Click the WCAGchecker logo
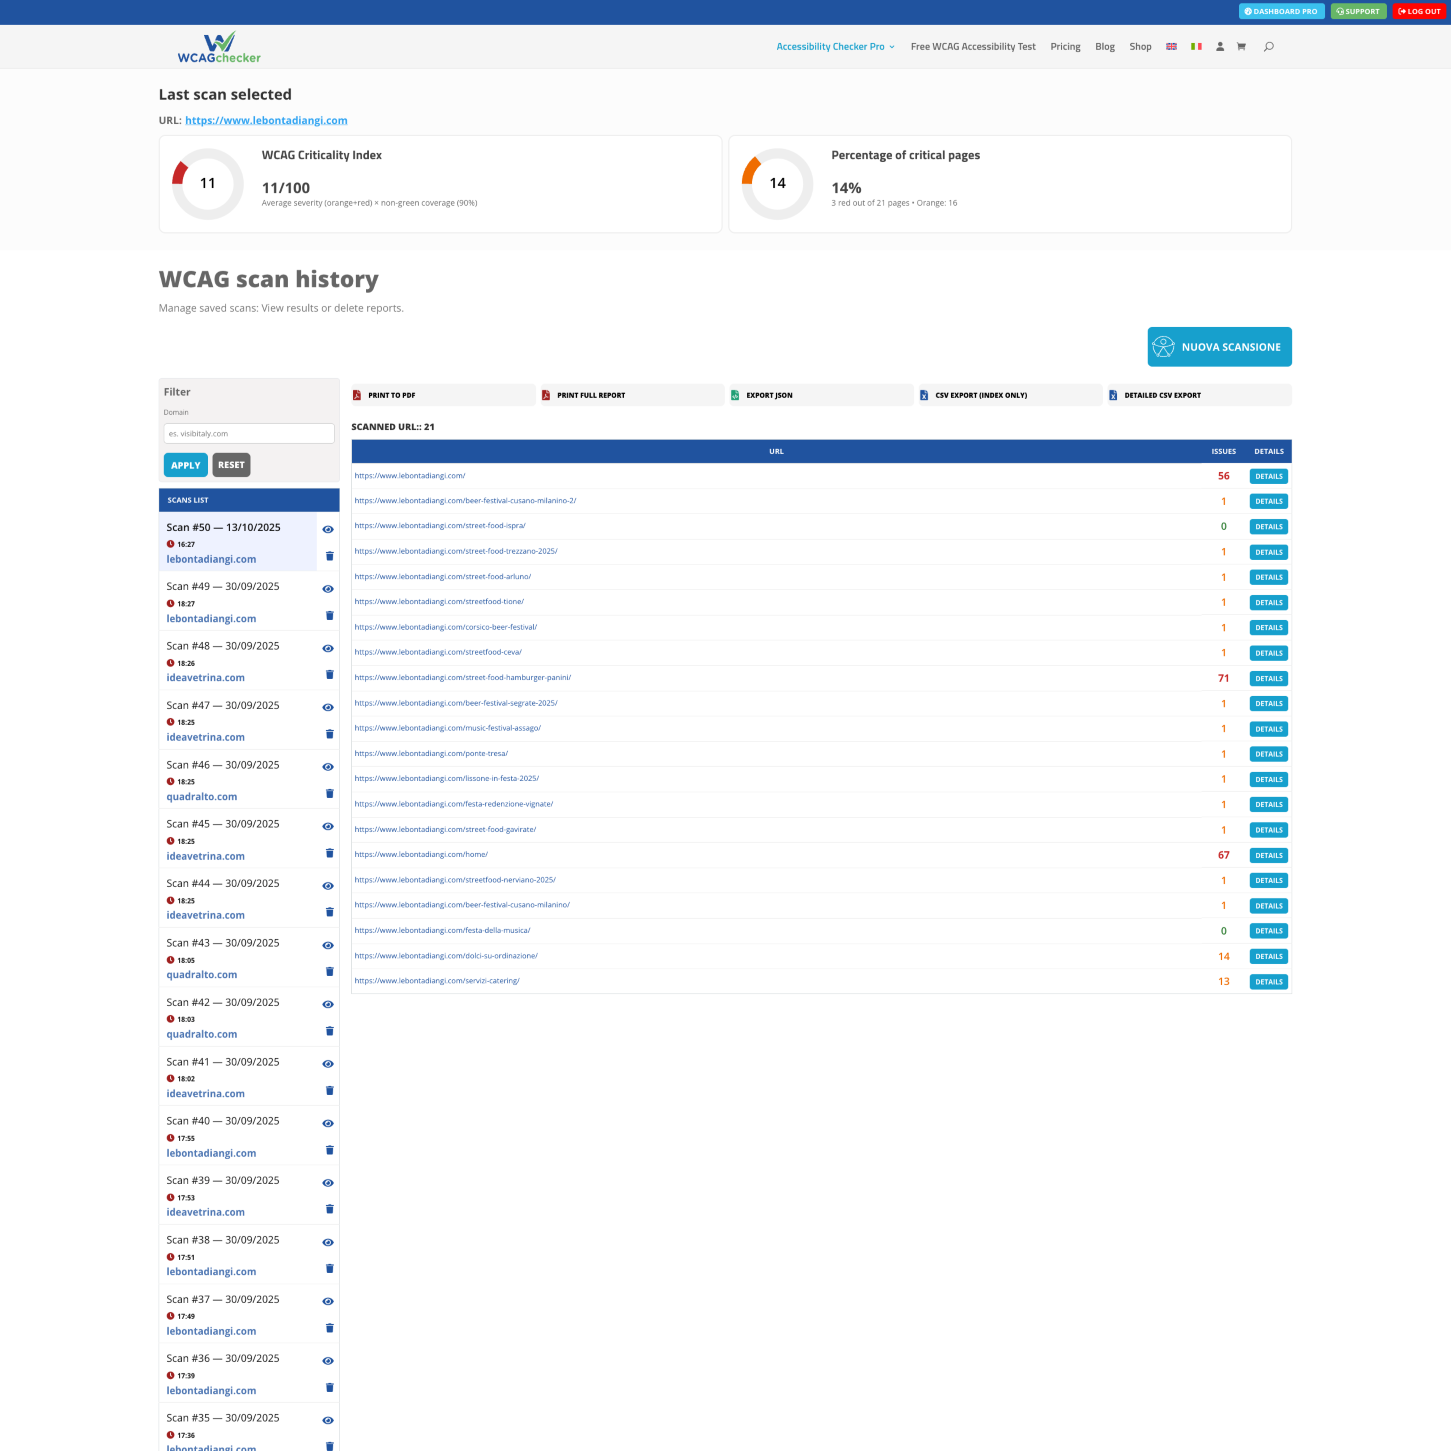Screen dimensions: 1451x1451 [x=219, y=47]
